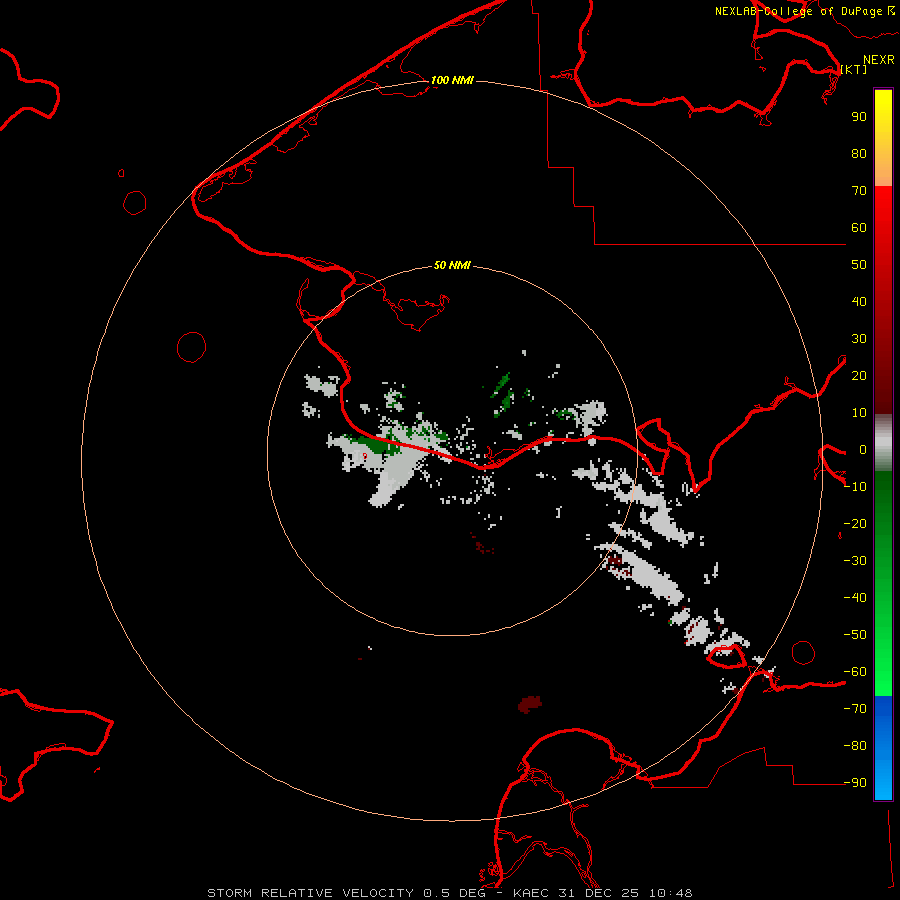Select the positive 30 scale value
Image resolution: width=900 pixels, height=900 pixels.
click(x=859, y=339)
